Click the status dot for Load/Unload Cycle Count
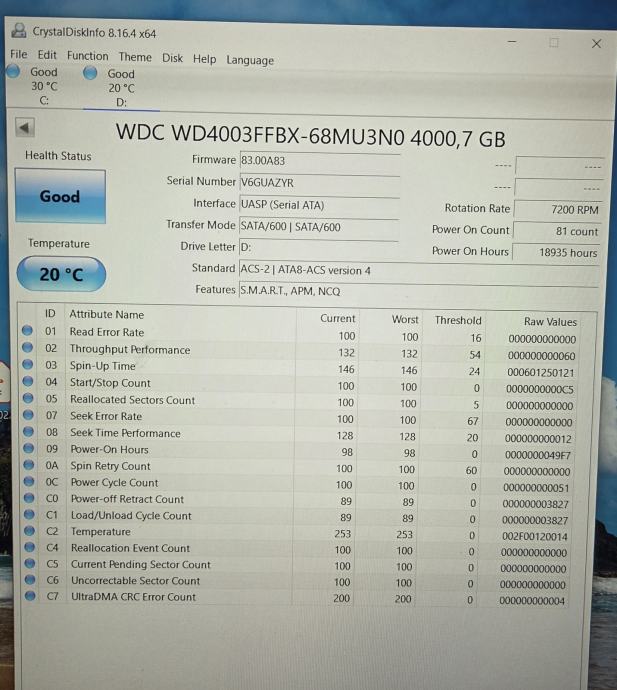Image resolution: width=617 pixels, height=690 pixels. (29, 514)
